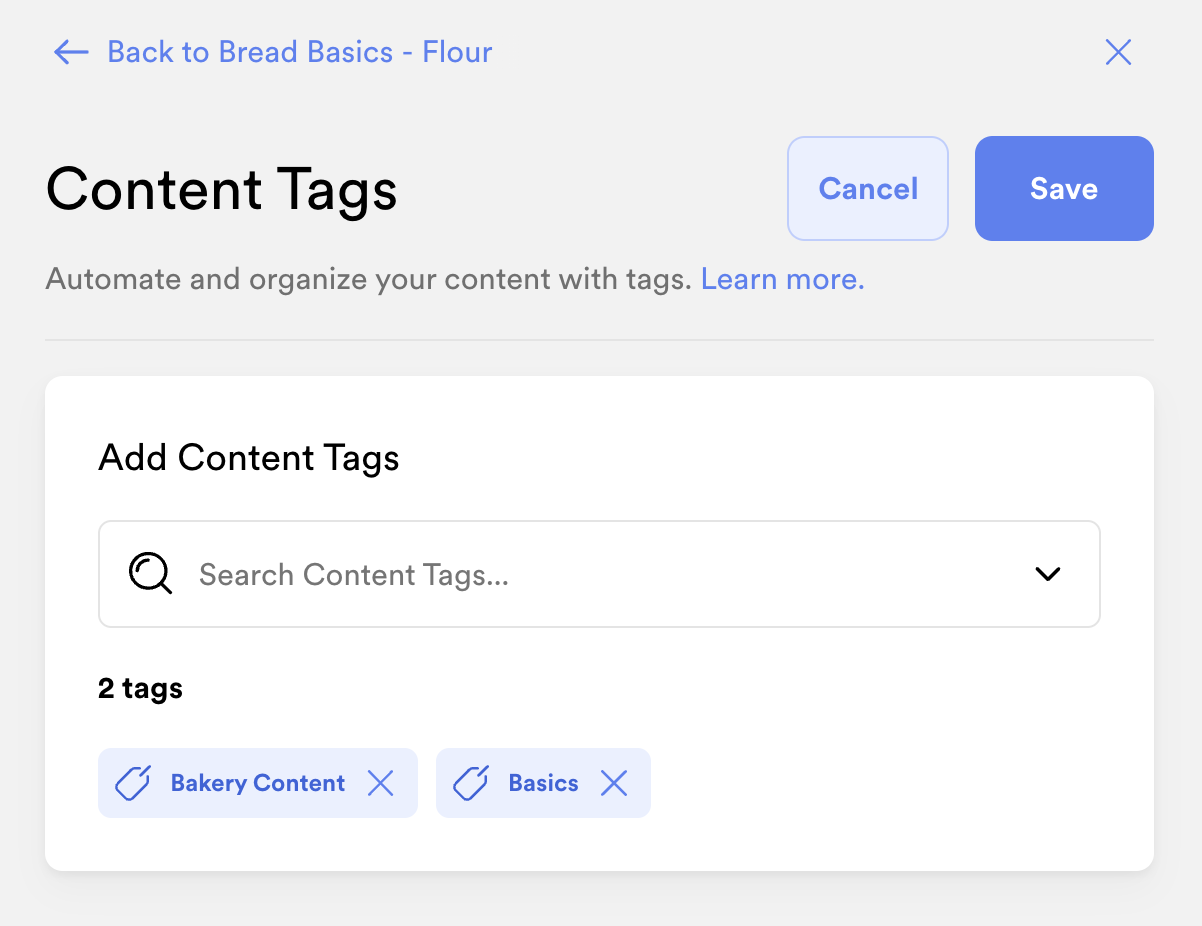Remove the Bakery Content tag
The image size is (1202, 926).
pos(381,783)
